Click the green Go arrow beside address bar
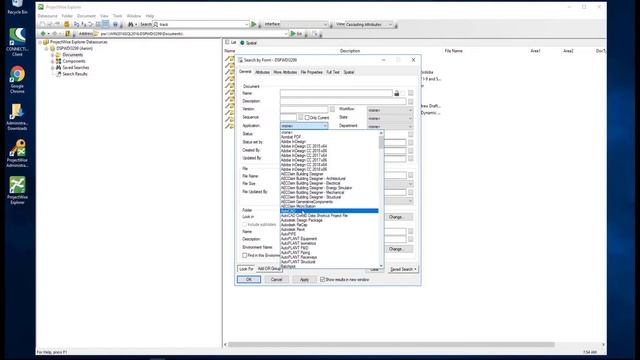640x360 pixels. 293,34
